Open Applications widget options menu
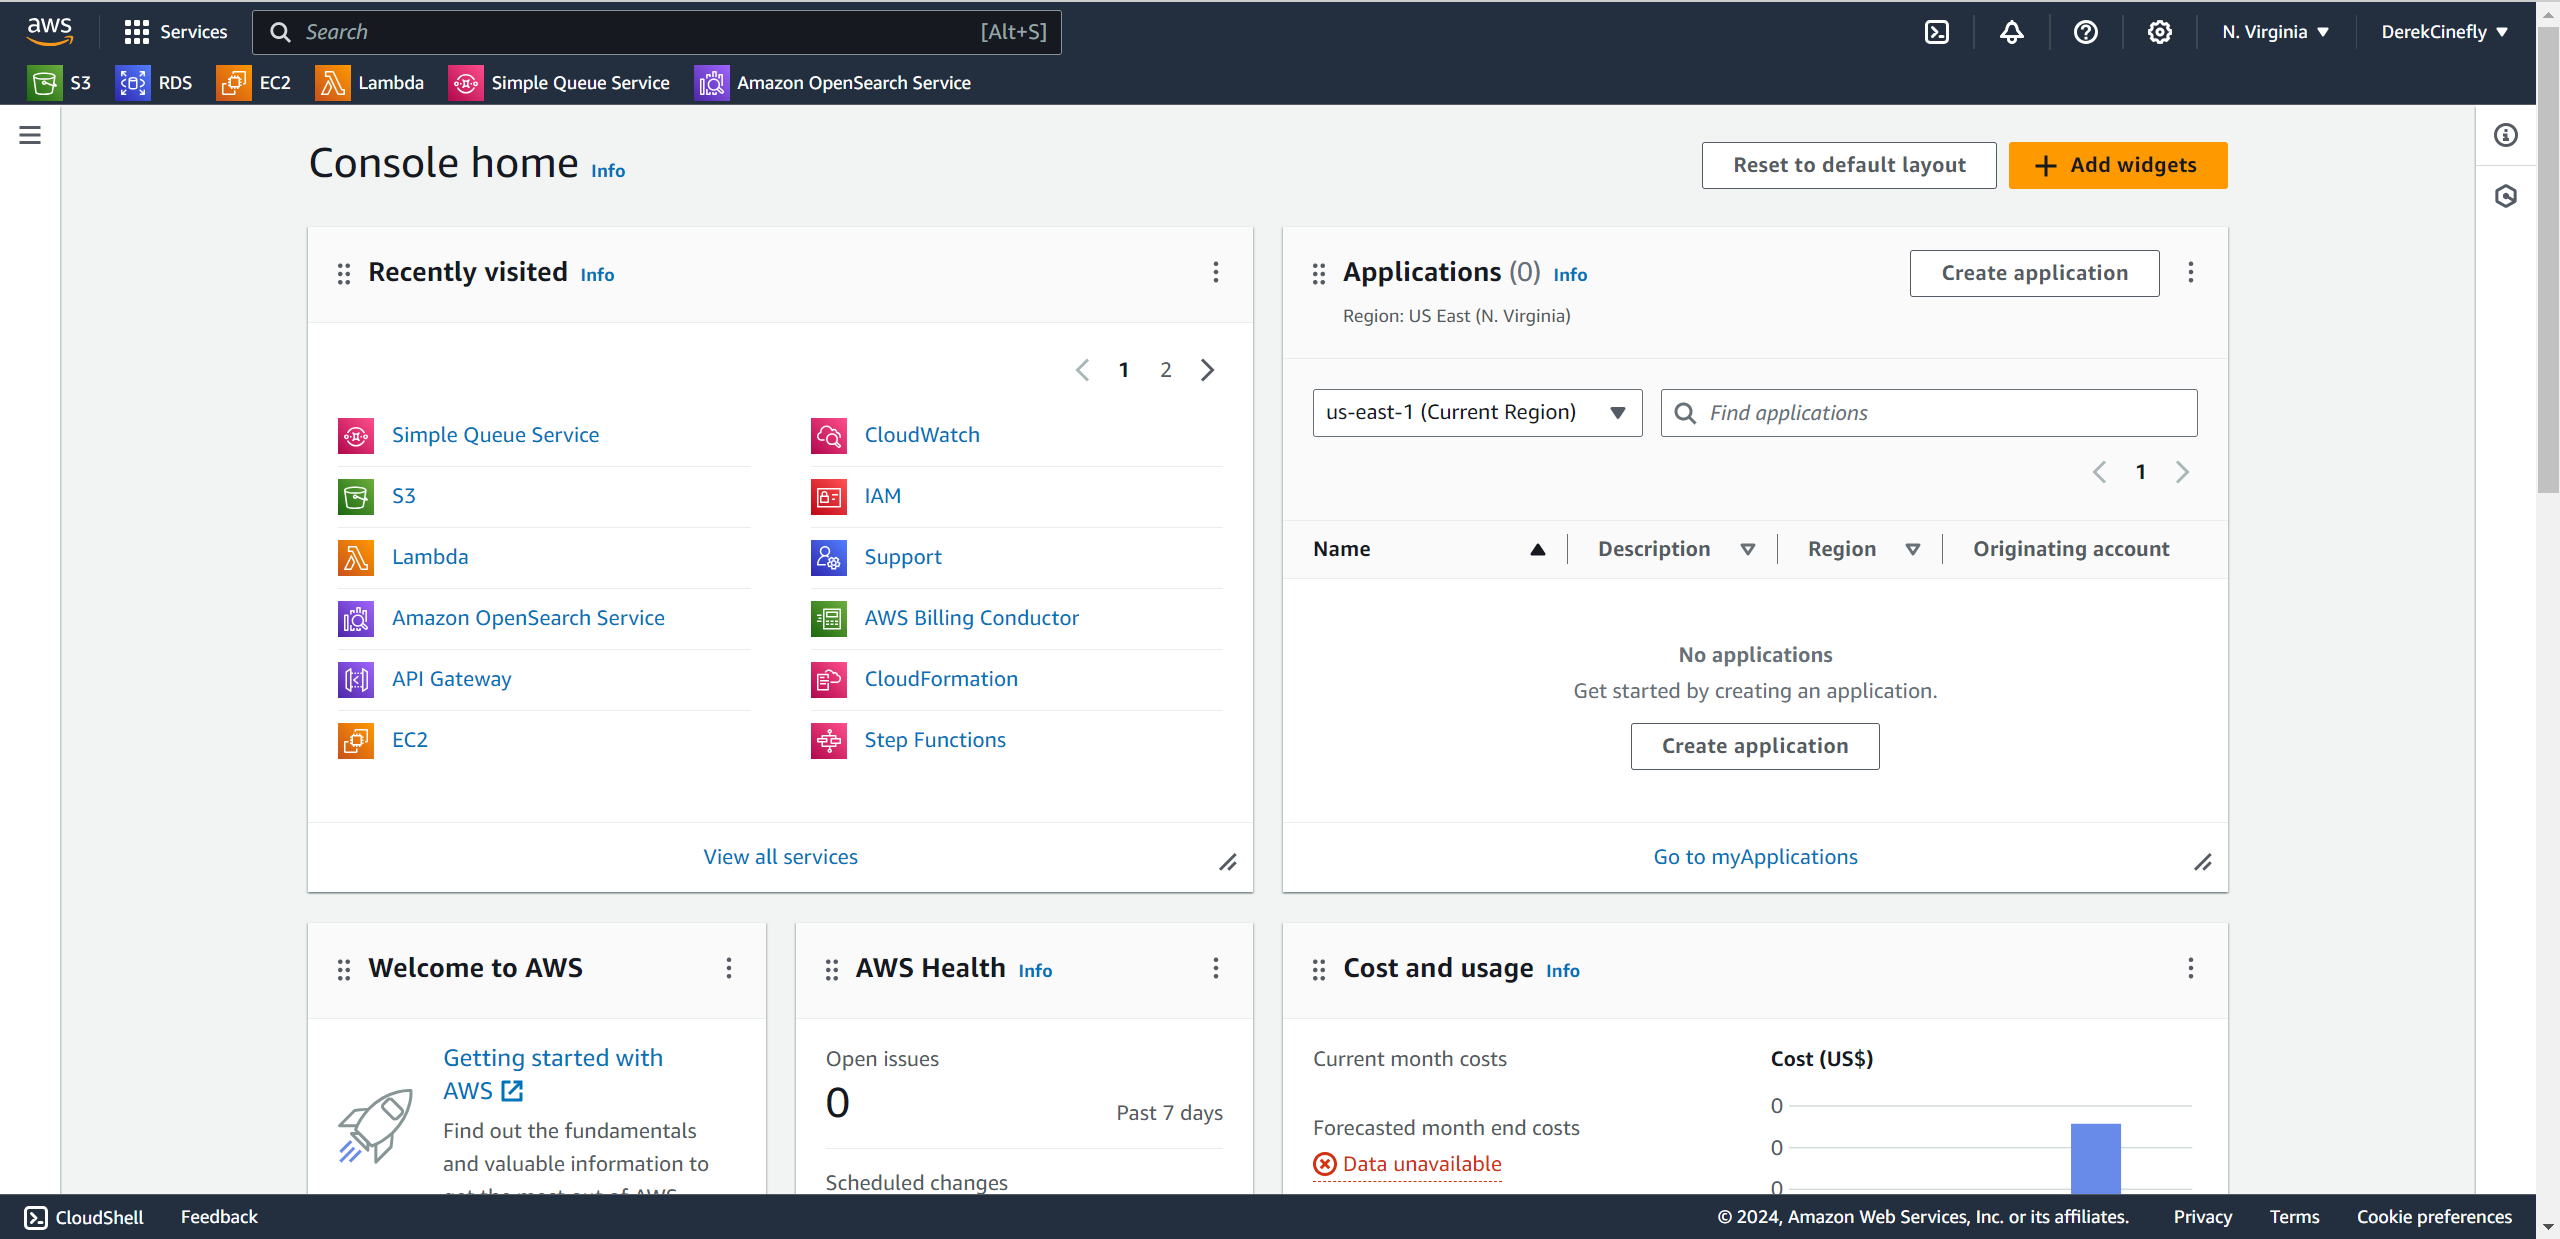This screenshot has width=2560, height=1239. 2191,273
